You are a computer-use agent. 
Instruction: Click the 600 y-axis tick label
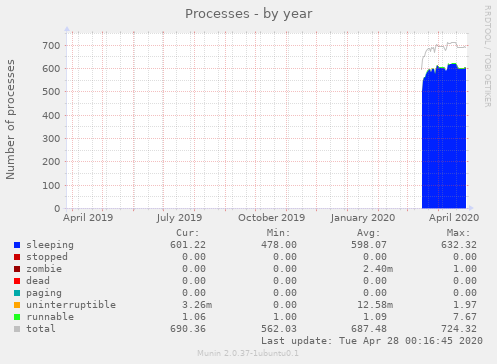click(x=51, y=69)
